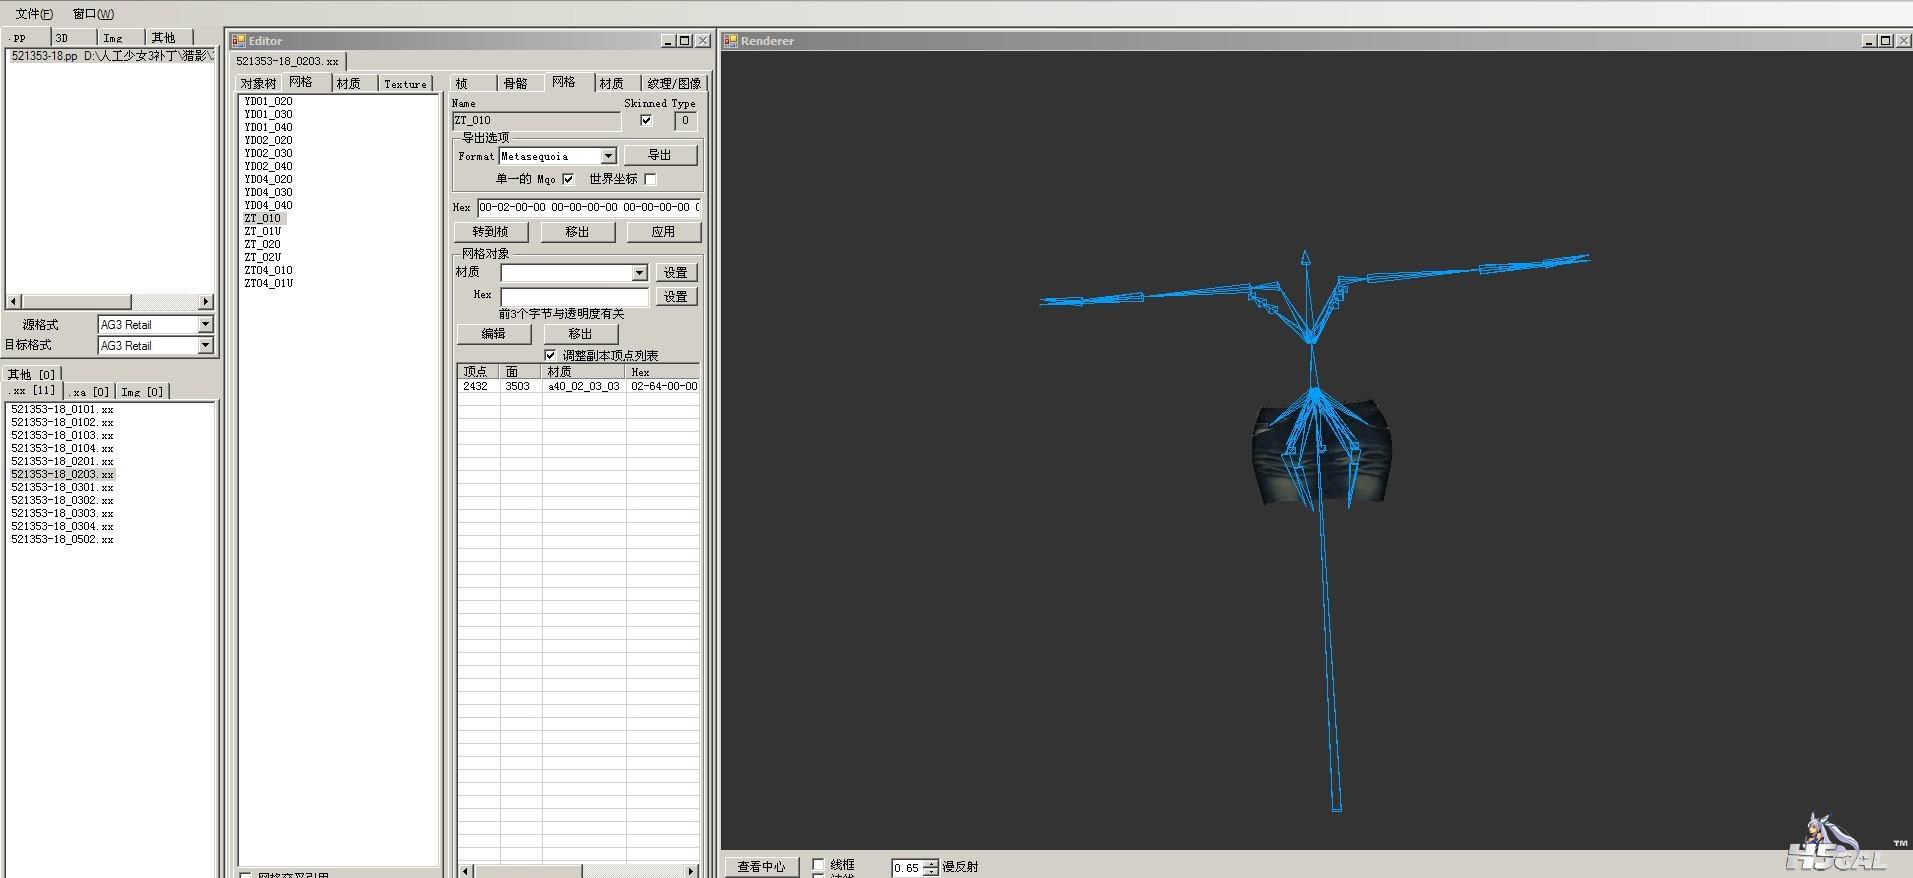Minimize the Editor window

point(668,41)
